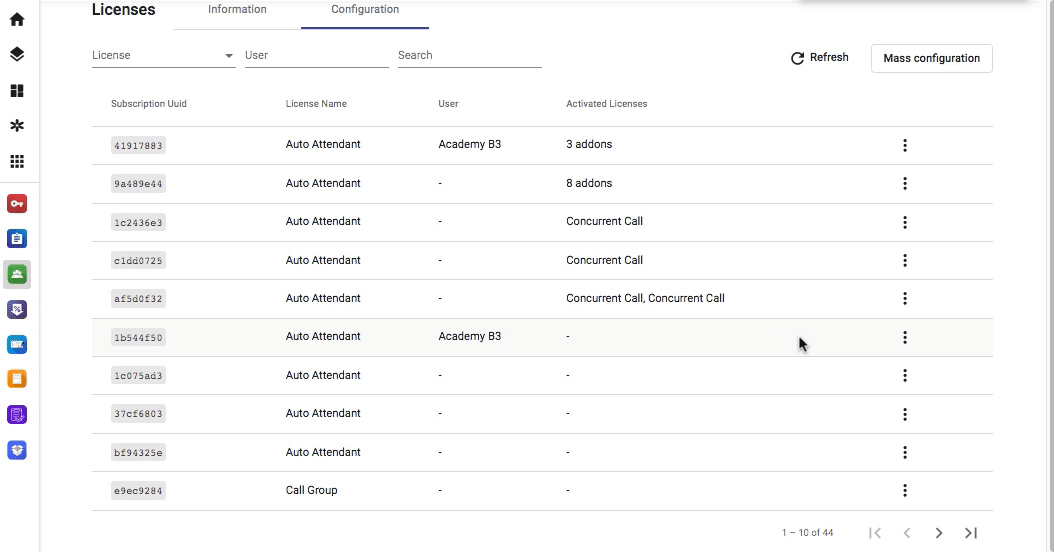This screenshot has height=552, width=1054.
Task: Click the Mass configuration button
Action: [932, 58]
